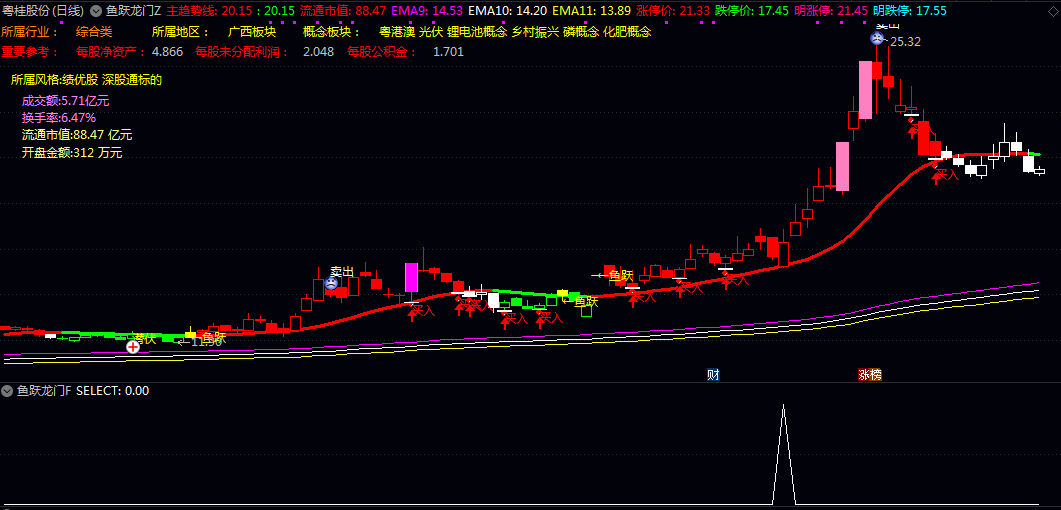Click the 每股公积金 value 1.701
Screen dimensions: 1061x510
448,51
